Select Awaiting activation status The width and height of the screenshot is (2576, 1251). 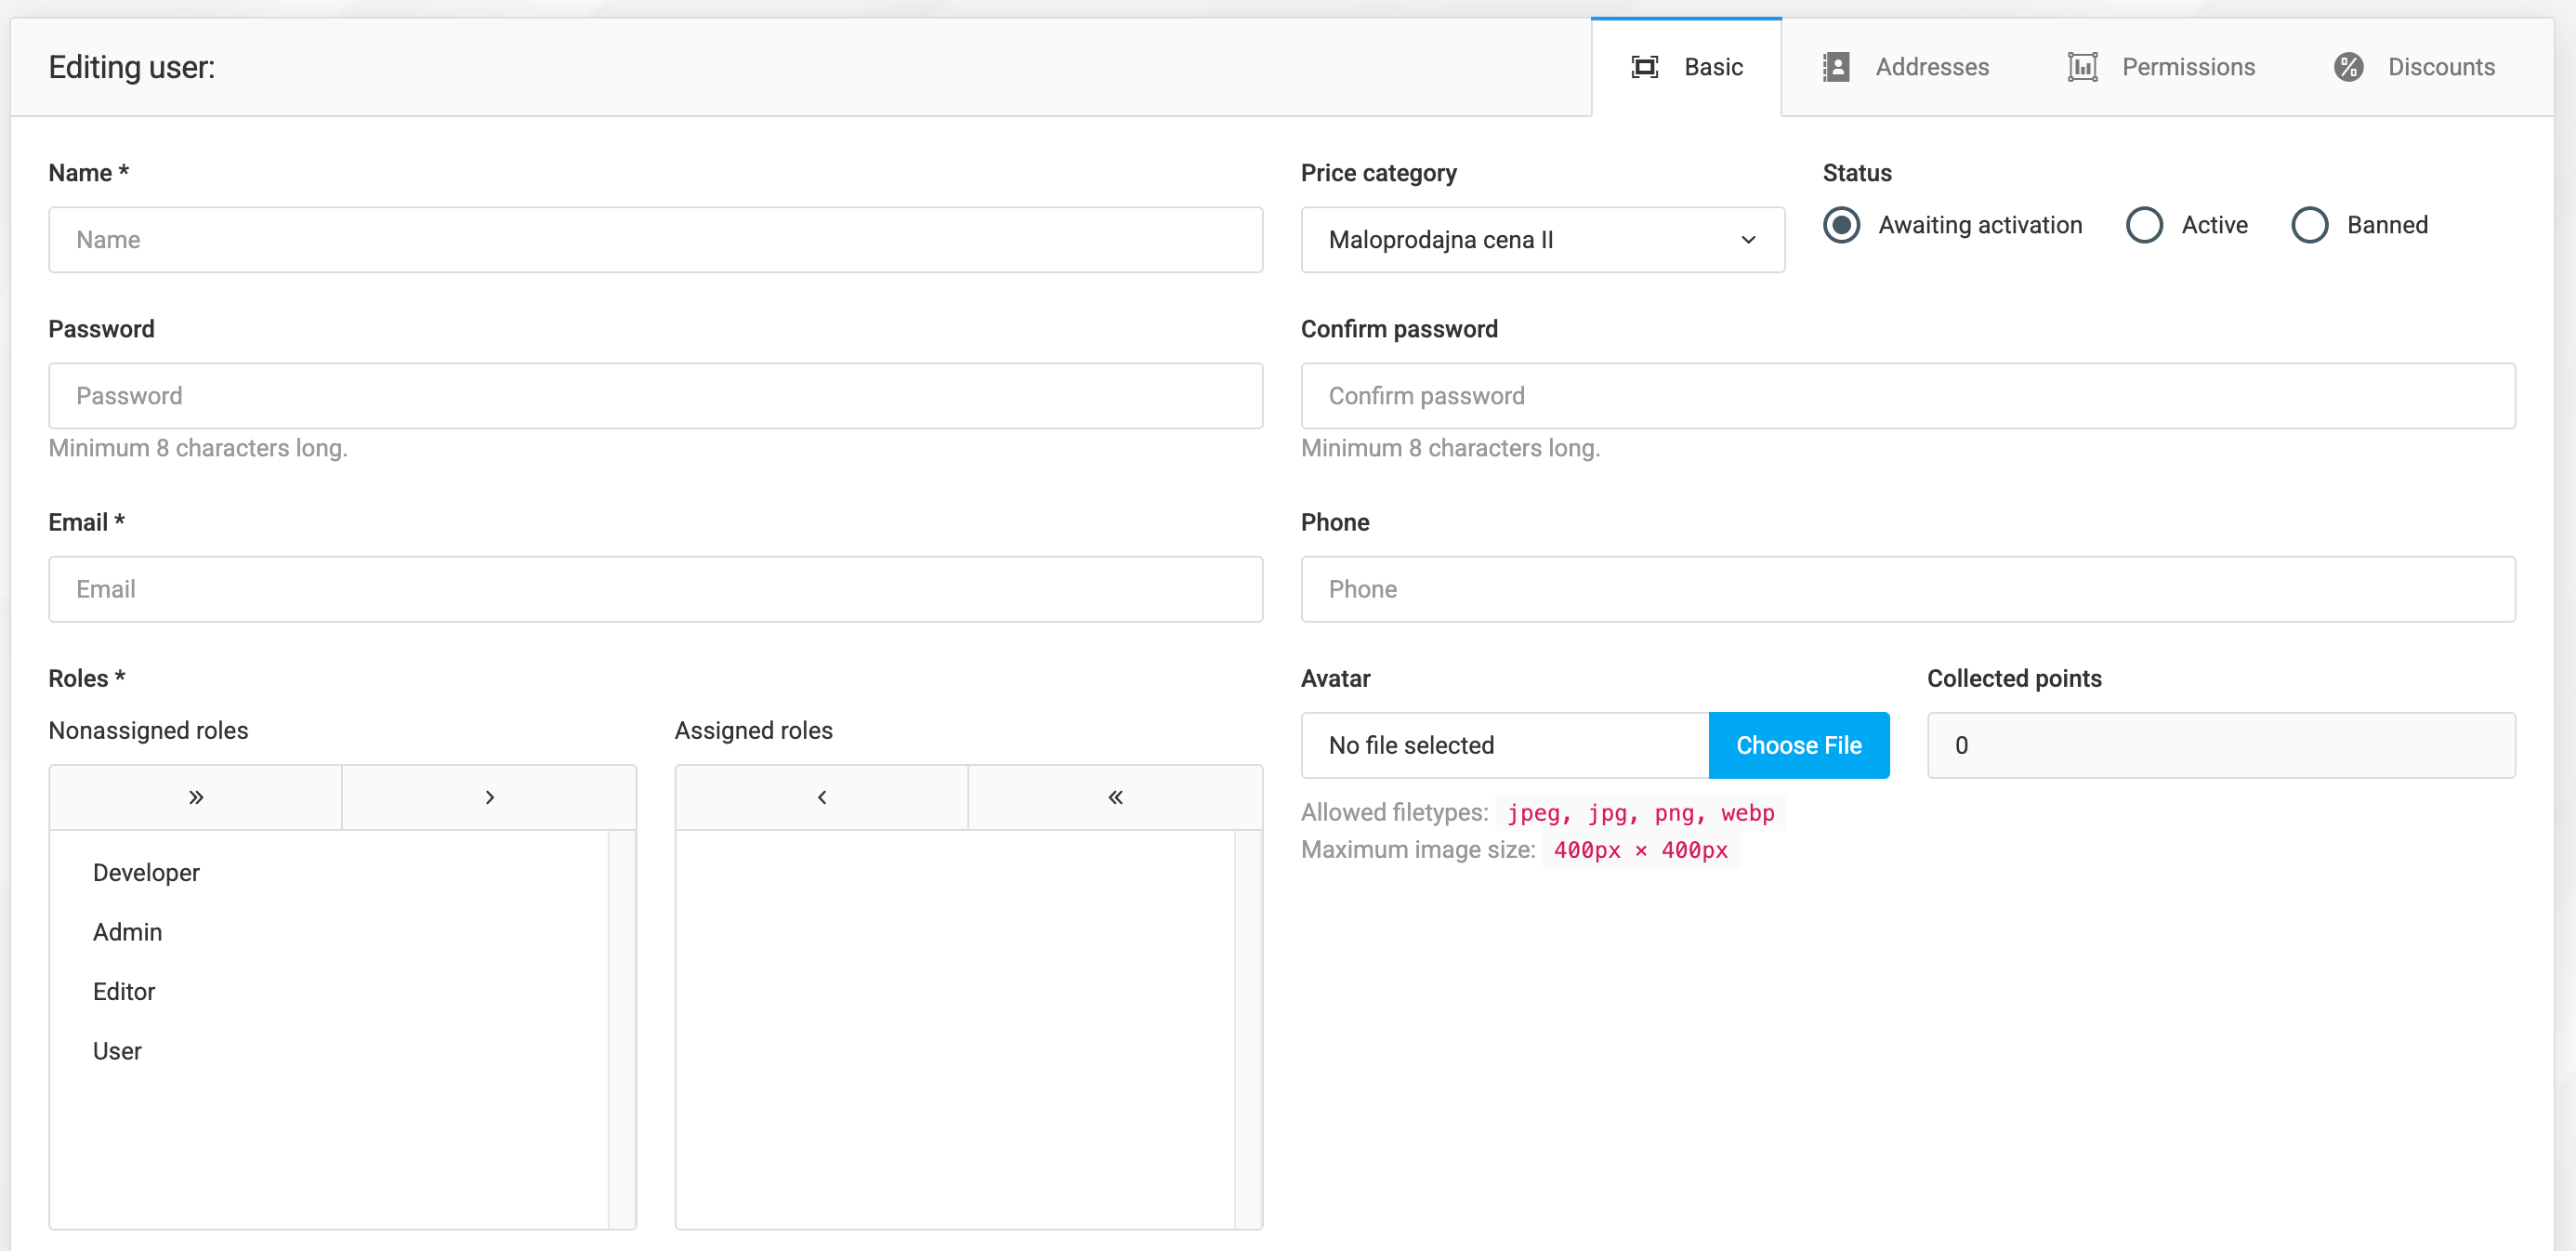(x=1841, y=225)
